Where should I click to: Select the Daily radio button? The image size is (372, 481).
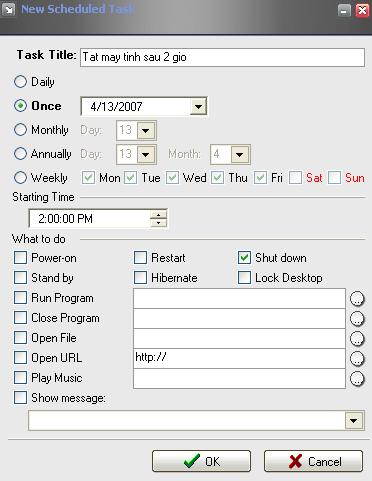tap(20, 82)
